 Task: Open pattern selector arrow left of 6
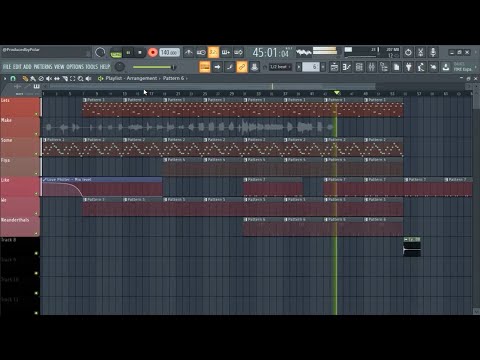(299, 67)
